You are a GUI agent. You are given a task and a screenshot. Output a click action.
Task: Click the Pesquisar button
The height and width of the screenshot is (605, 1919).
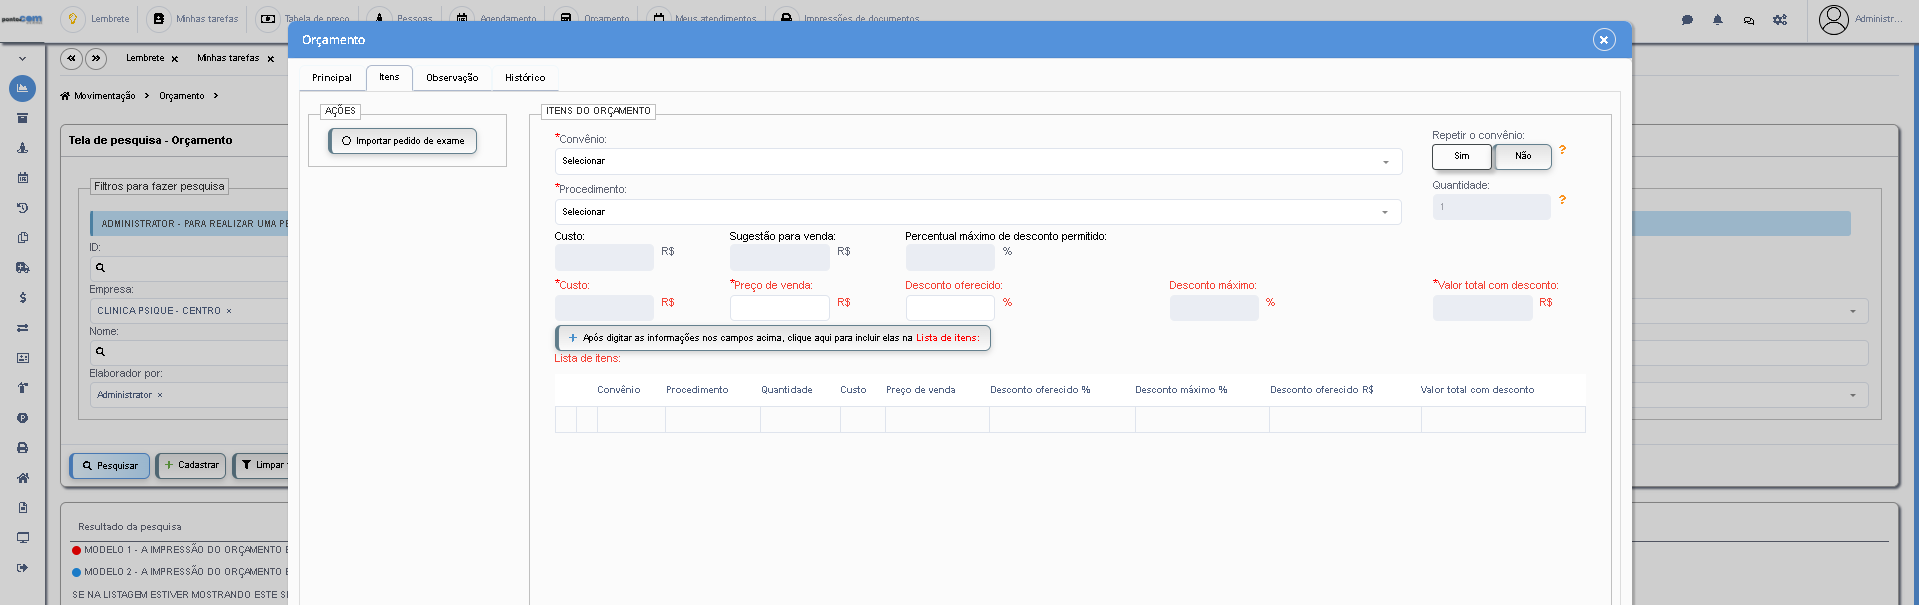110,466
